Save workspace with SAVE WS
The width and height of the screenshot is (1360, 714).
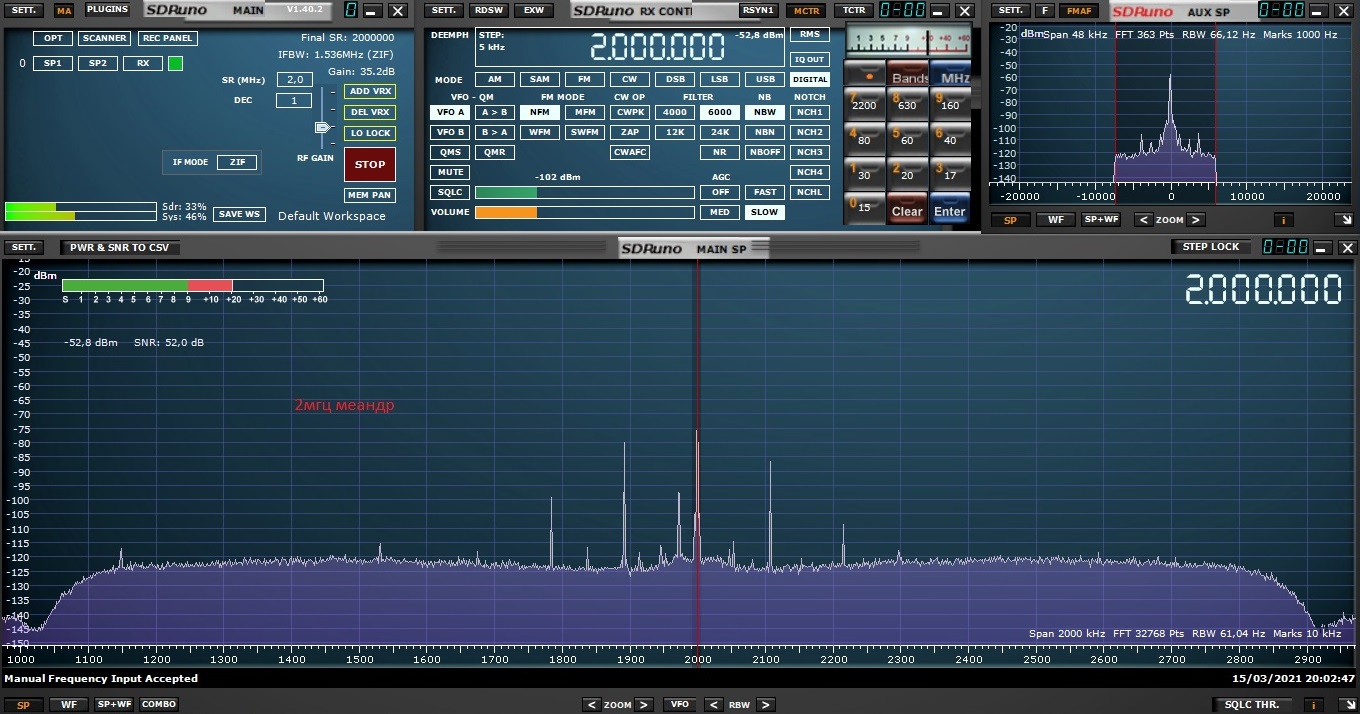click(240, 214)
